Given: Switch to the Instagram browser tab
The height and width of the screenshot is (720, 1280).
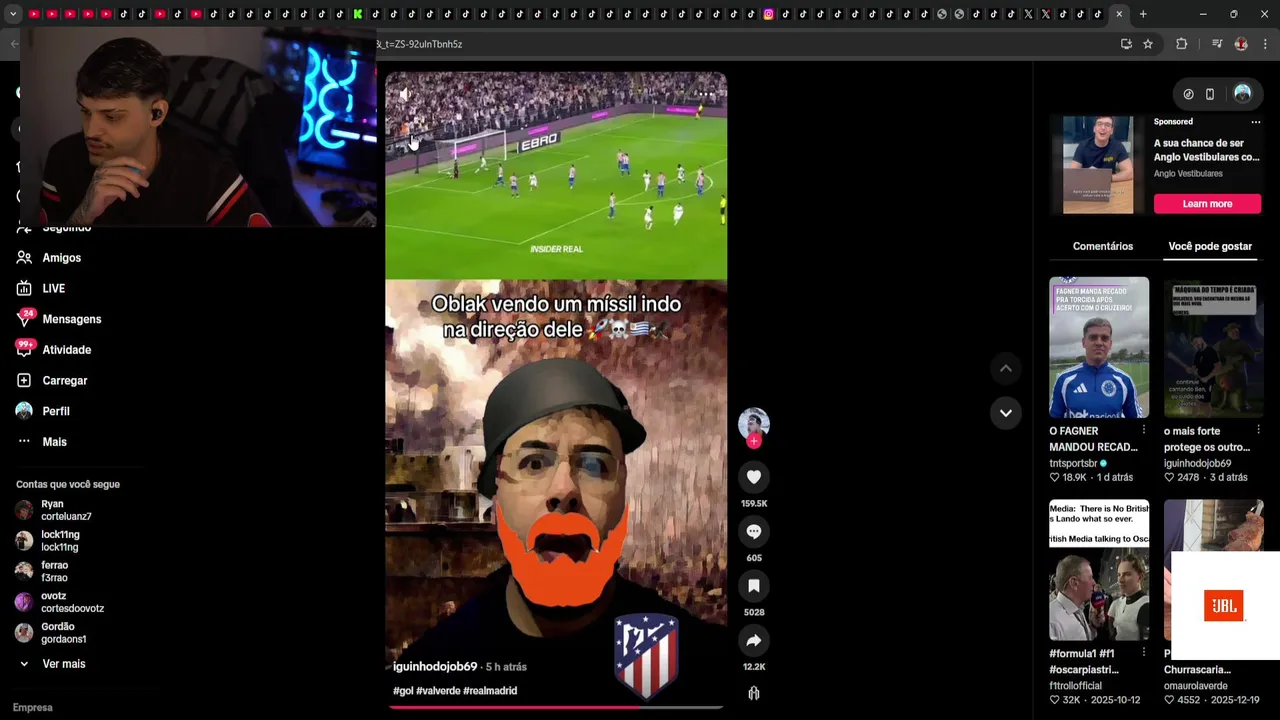Looking at the screenshot, I should click(768, 14).
